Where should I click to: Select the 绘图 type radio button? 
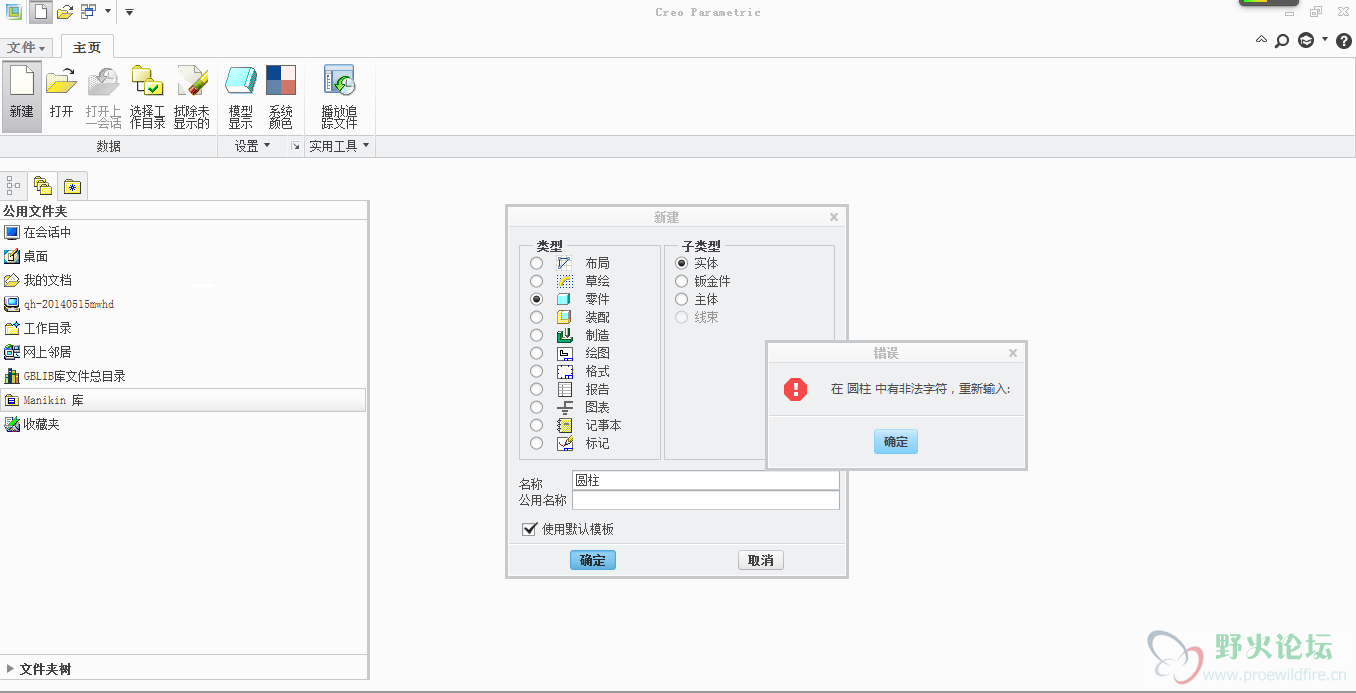tap(537, 353)
